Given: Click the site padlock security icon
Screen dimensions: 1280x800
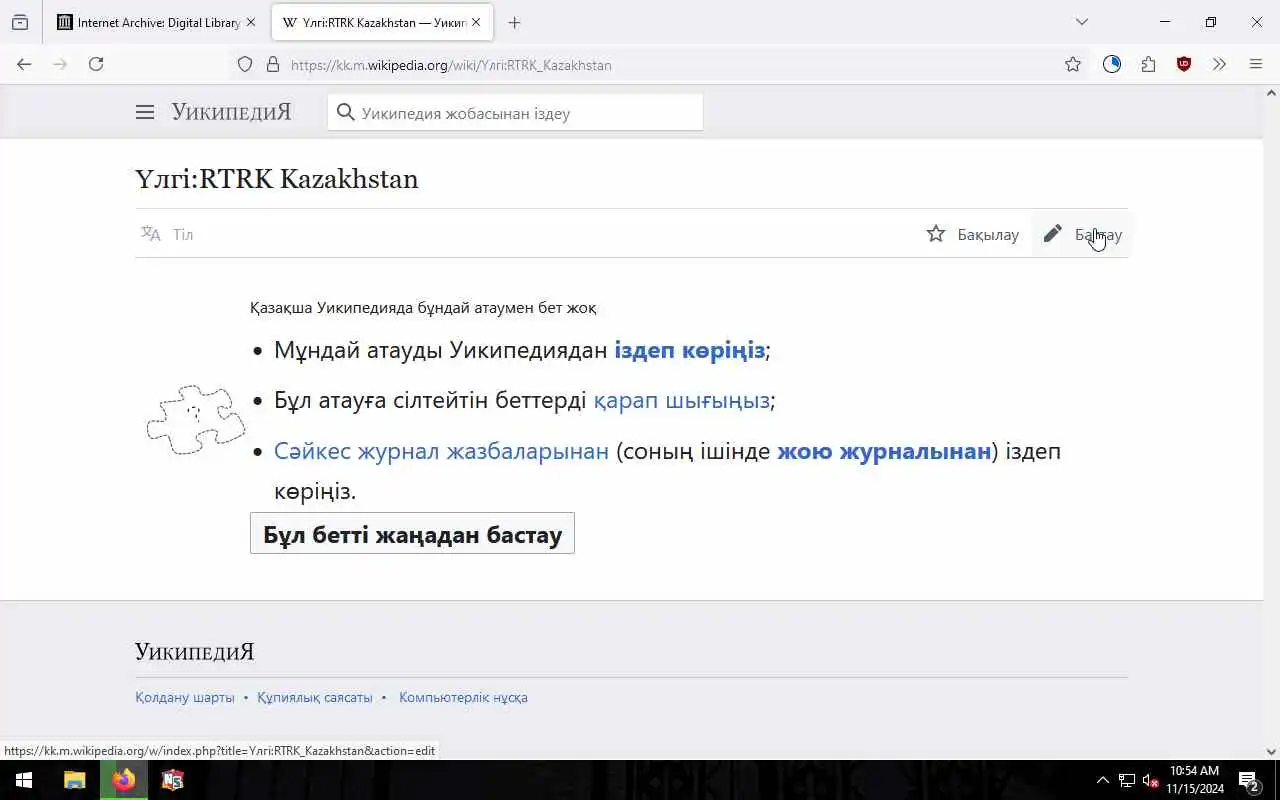Looking at the screenshot, I should 272,64.
